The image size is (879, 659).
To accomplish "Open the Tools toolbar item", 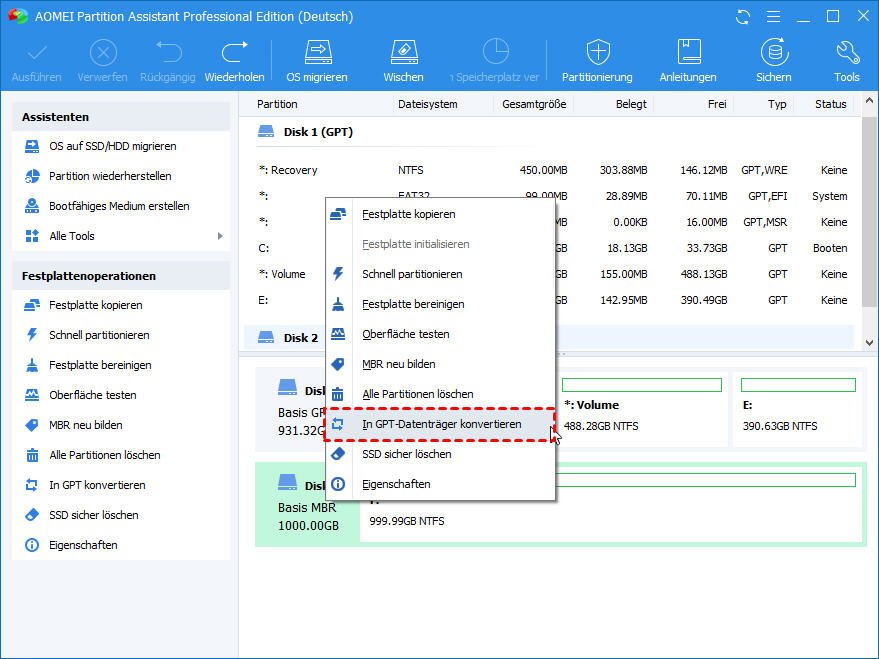I will [x=846, y=61].
